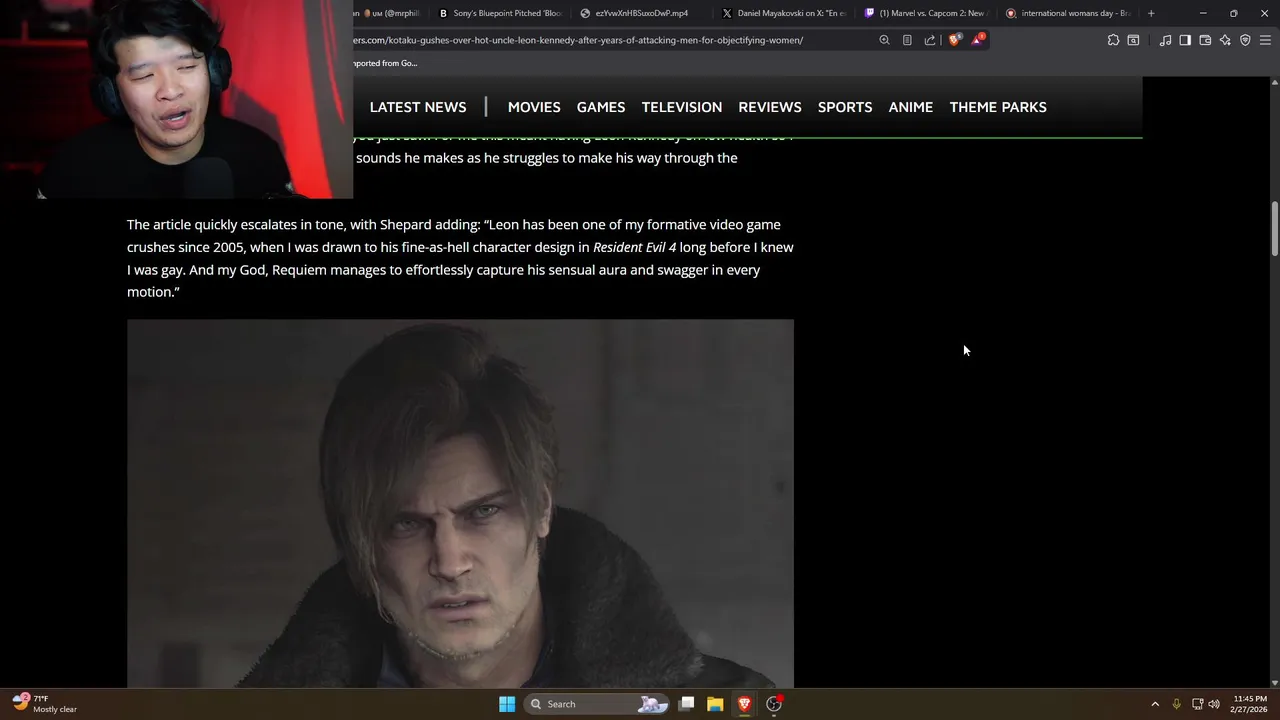
Task: Open the clock showing 11:45 PM
Action: click(1250, 704)
